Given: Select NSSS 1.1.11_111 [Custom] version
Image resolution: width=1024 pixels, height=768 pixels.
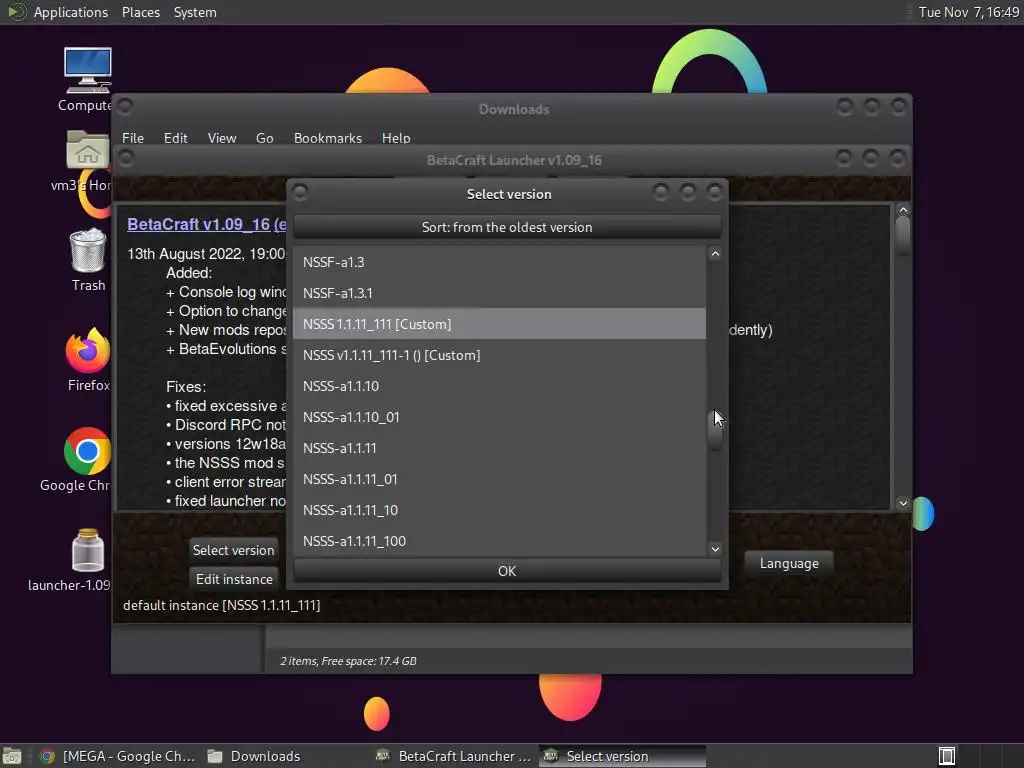Looking at the screenshot, I should tap(499, 324).
